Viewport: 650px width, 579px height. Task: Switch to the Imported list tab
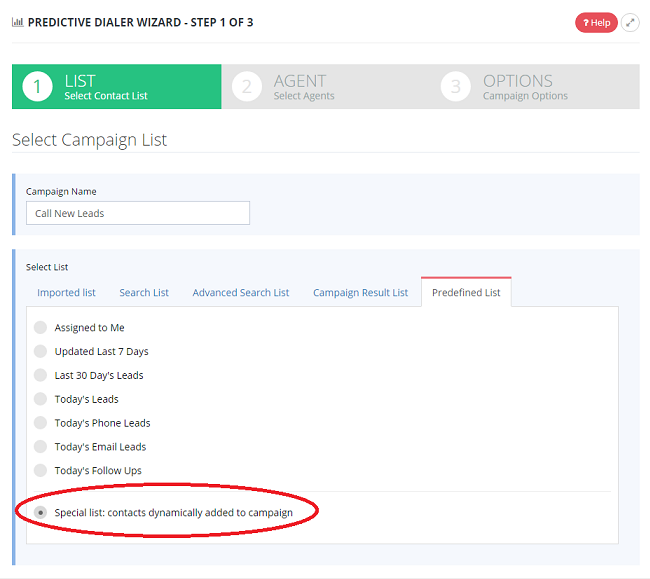(66, 293)
